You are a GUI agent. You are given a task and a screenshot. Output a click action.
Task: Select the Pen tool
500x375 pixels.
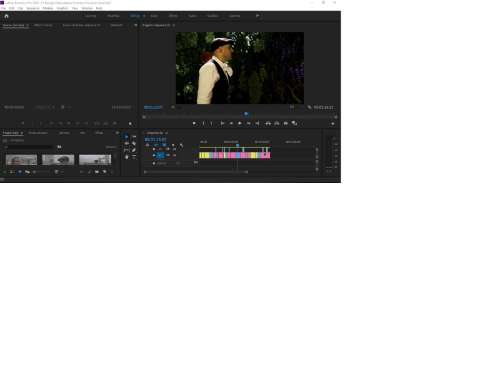pos(134,150)
